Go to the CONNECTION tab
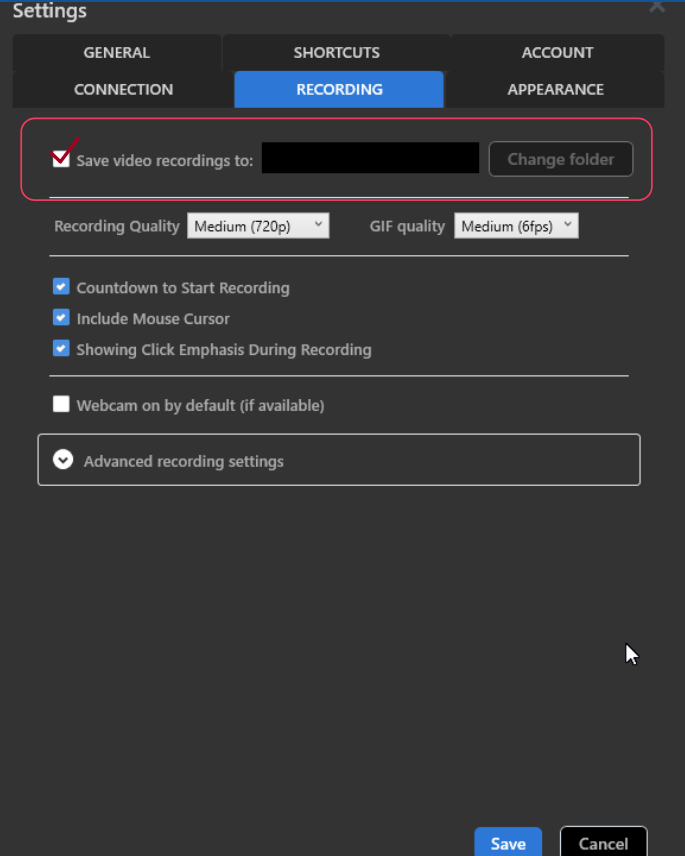Viewport: 685px width, 856px height. pos(123,89)
